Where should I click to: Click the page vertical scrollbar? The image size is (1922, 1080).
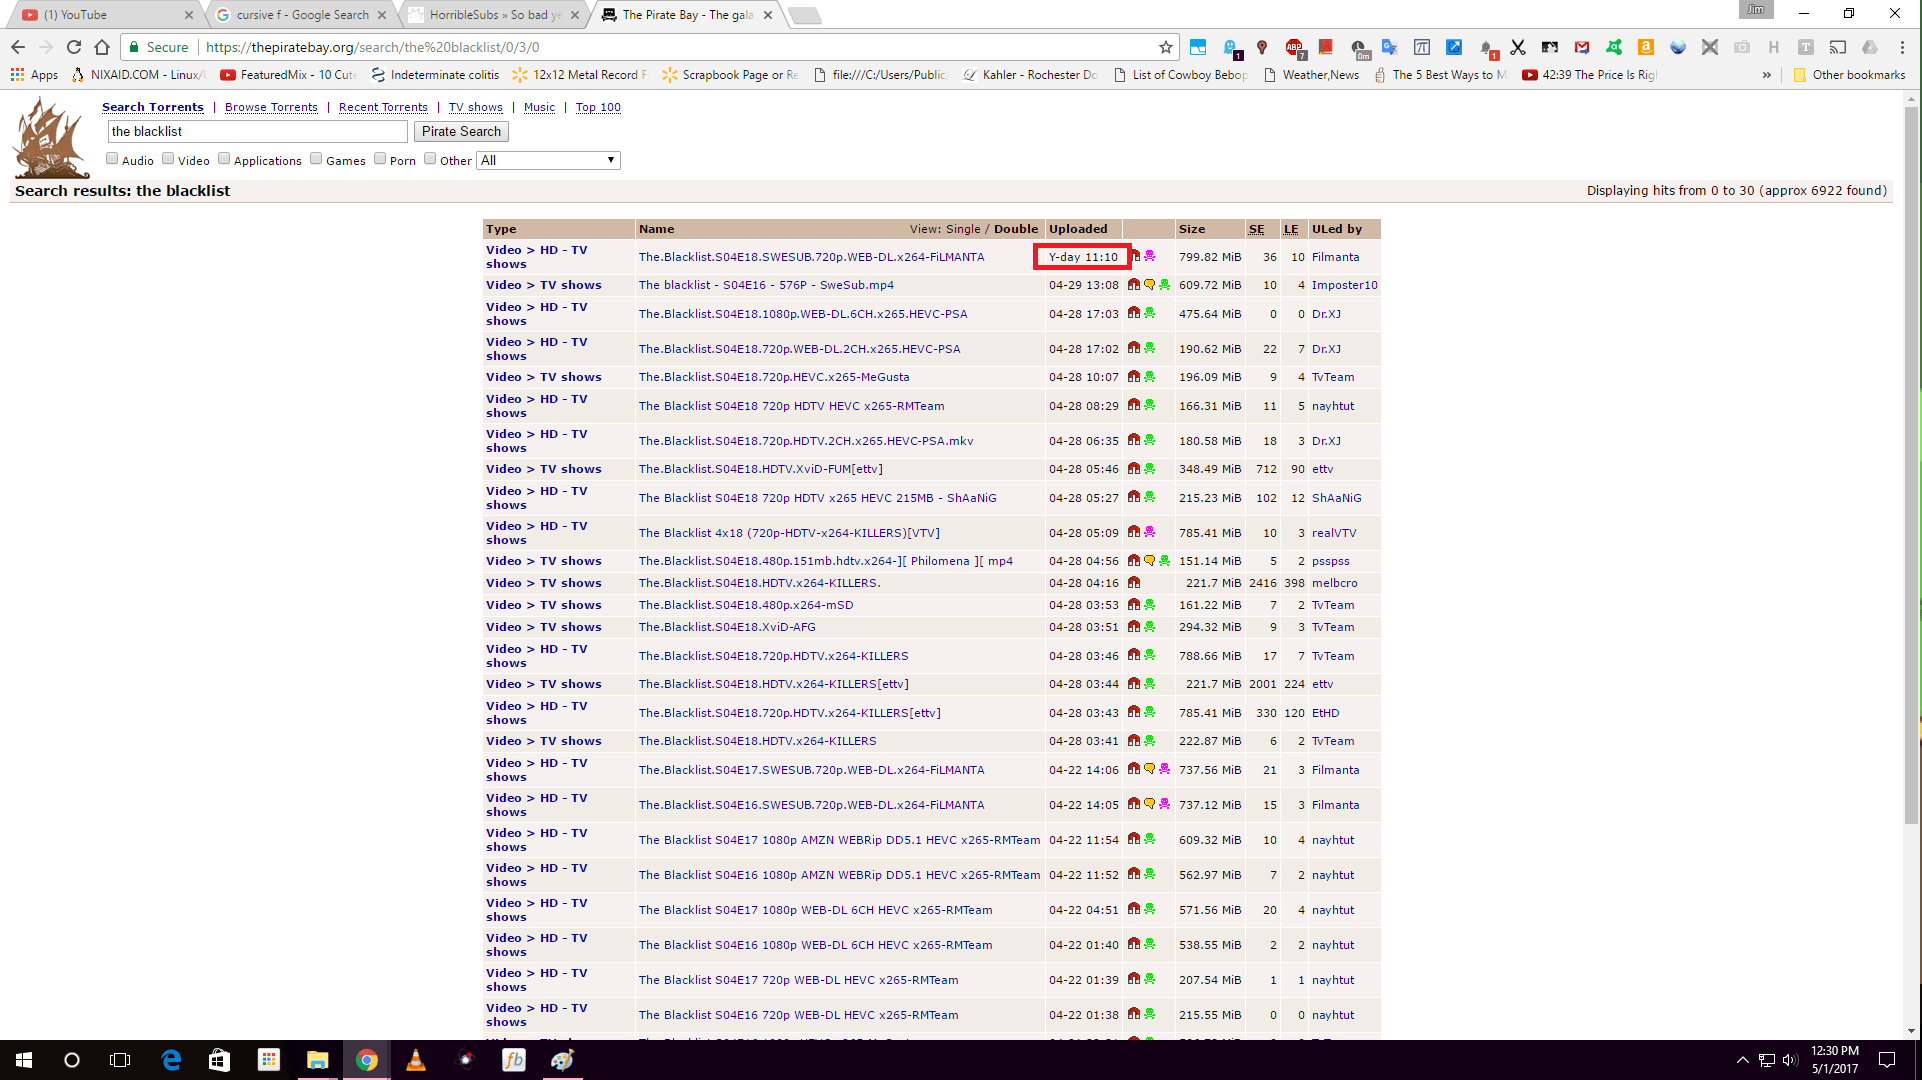(1911, 463)
